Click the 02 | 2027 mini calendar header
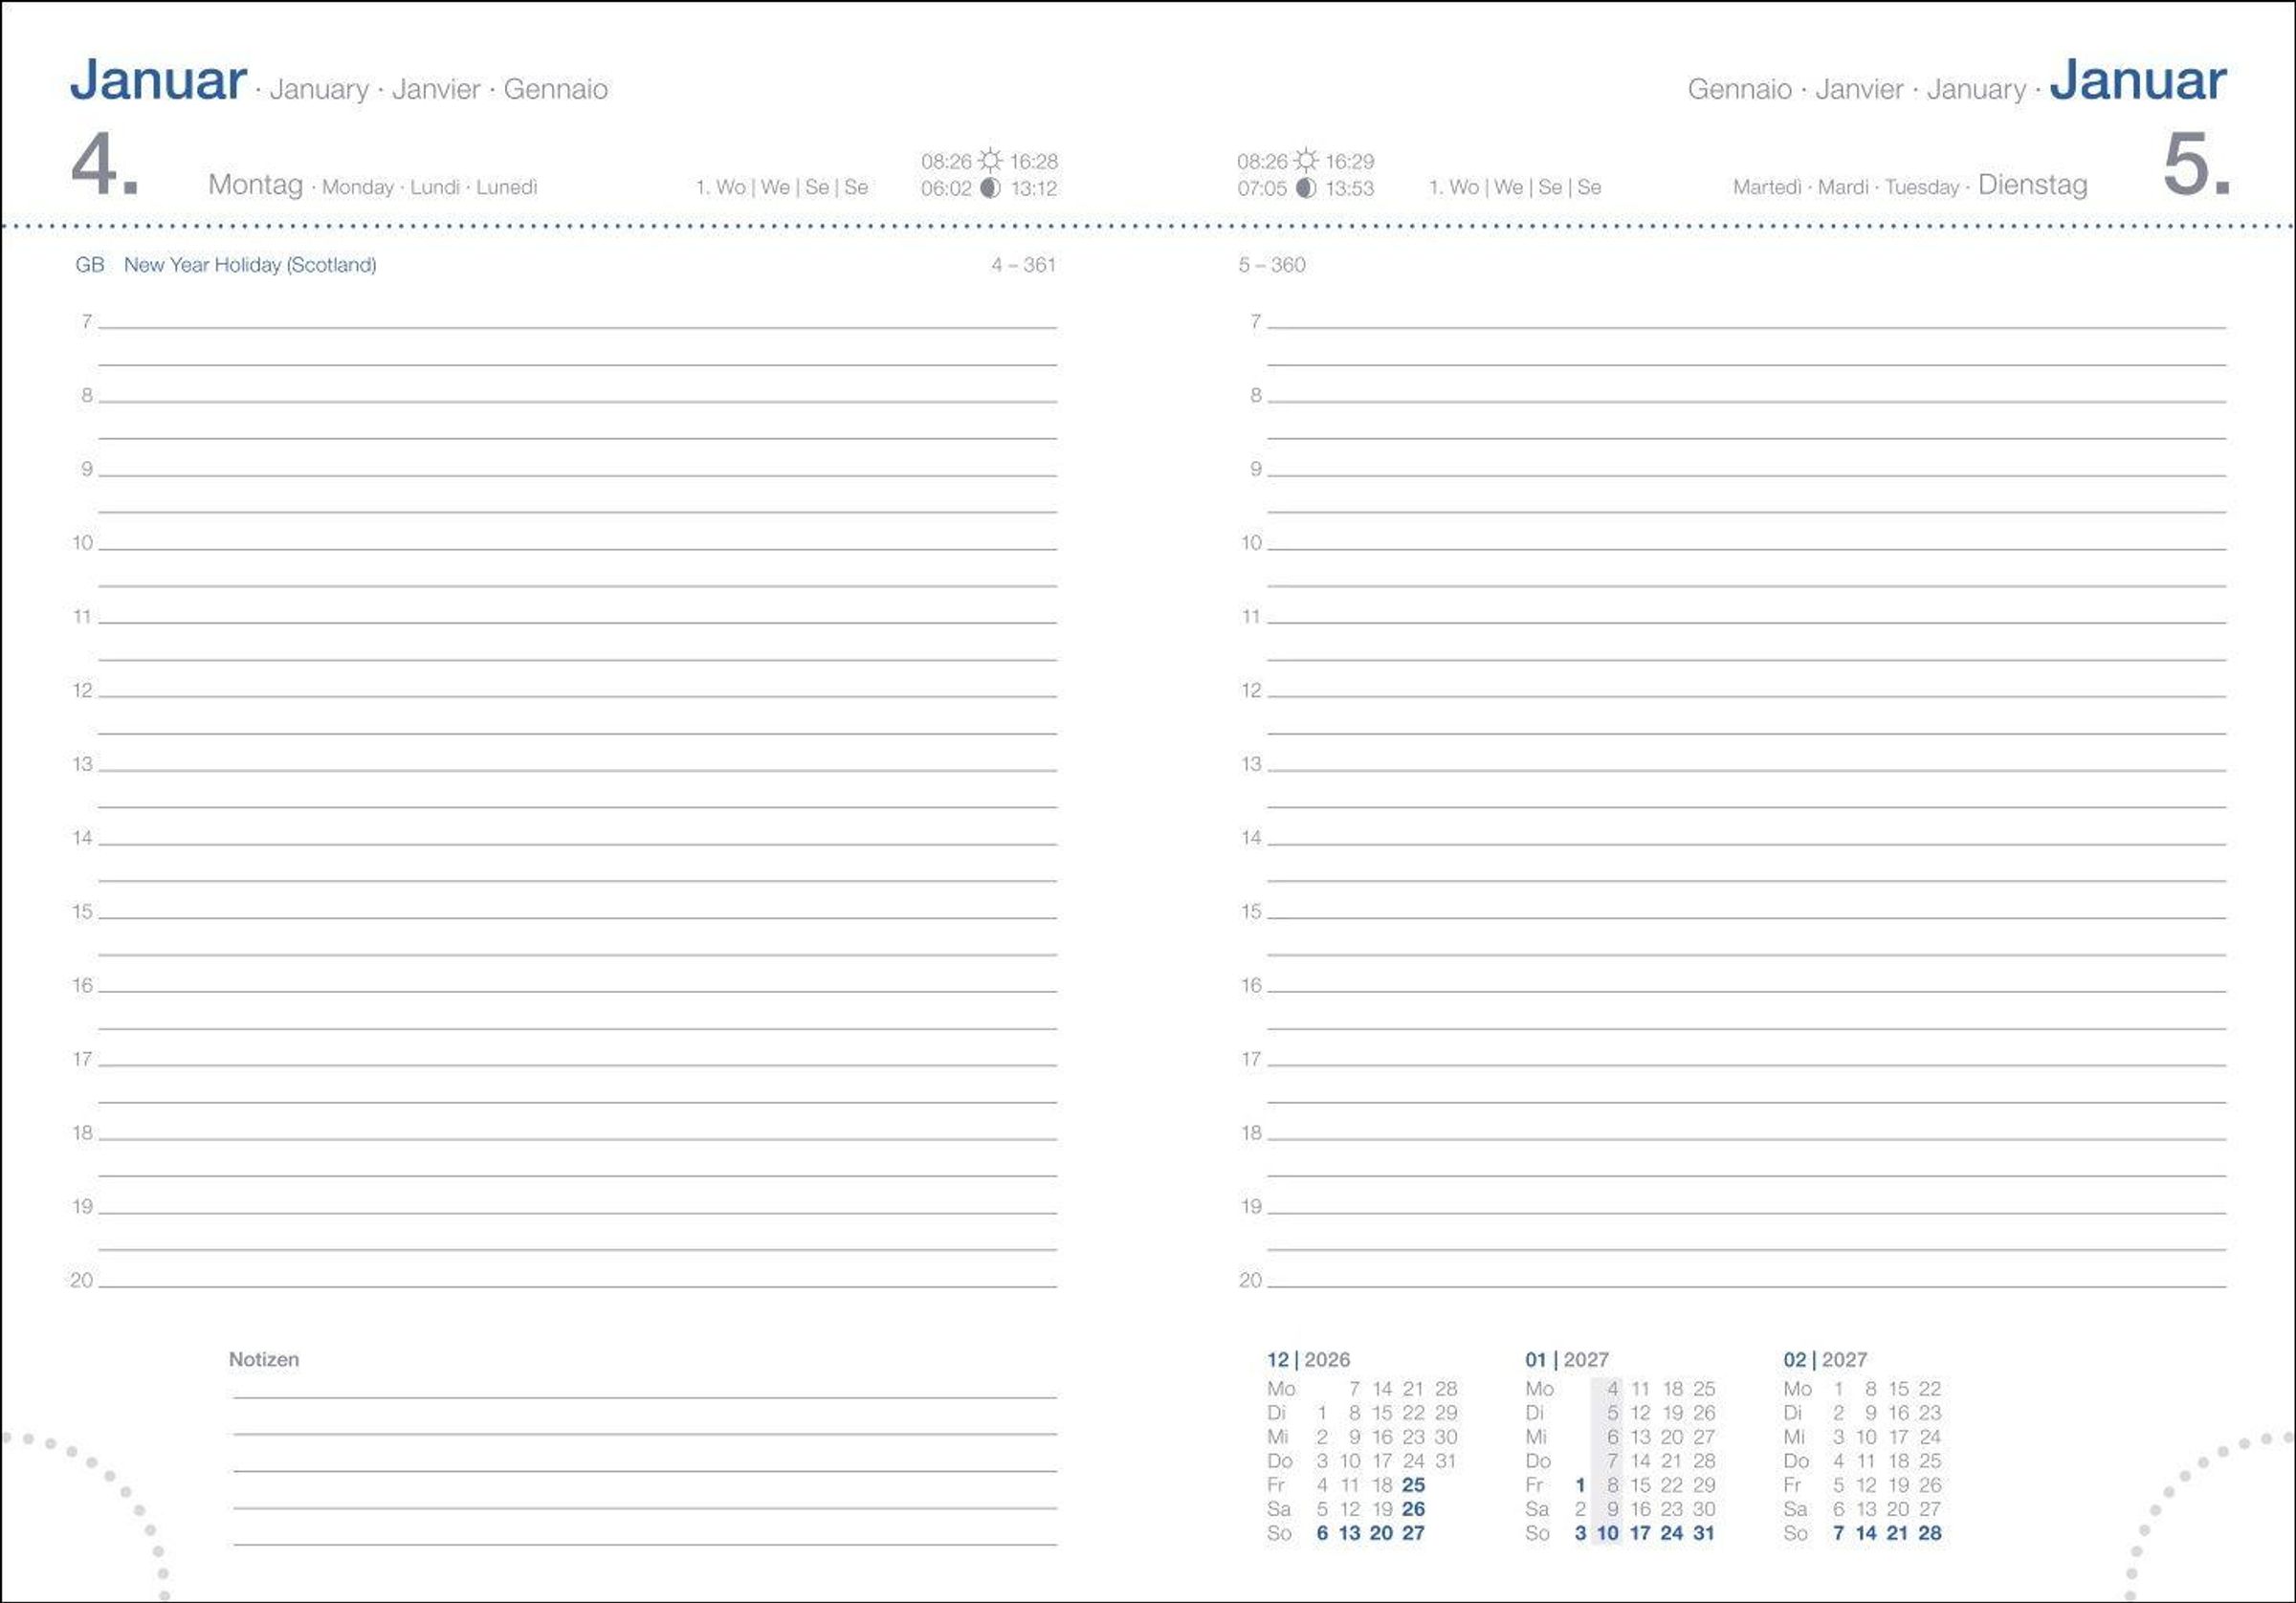This screenshot has width=2296, height=1603. pyautogui.click(x=1824, y=1360)
